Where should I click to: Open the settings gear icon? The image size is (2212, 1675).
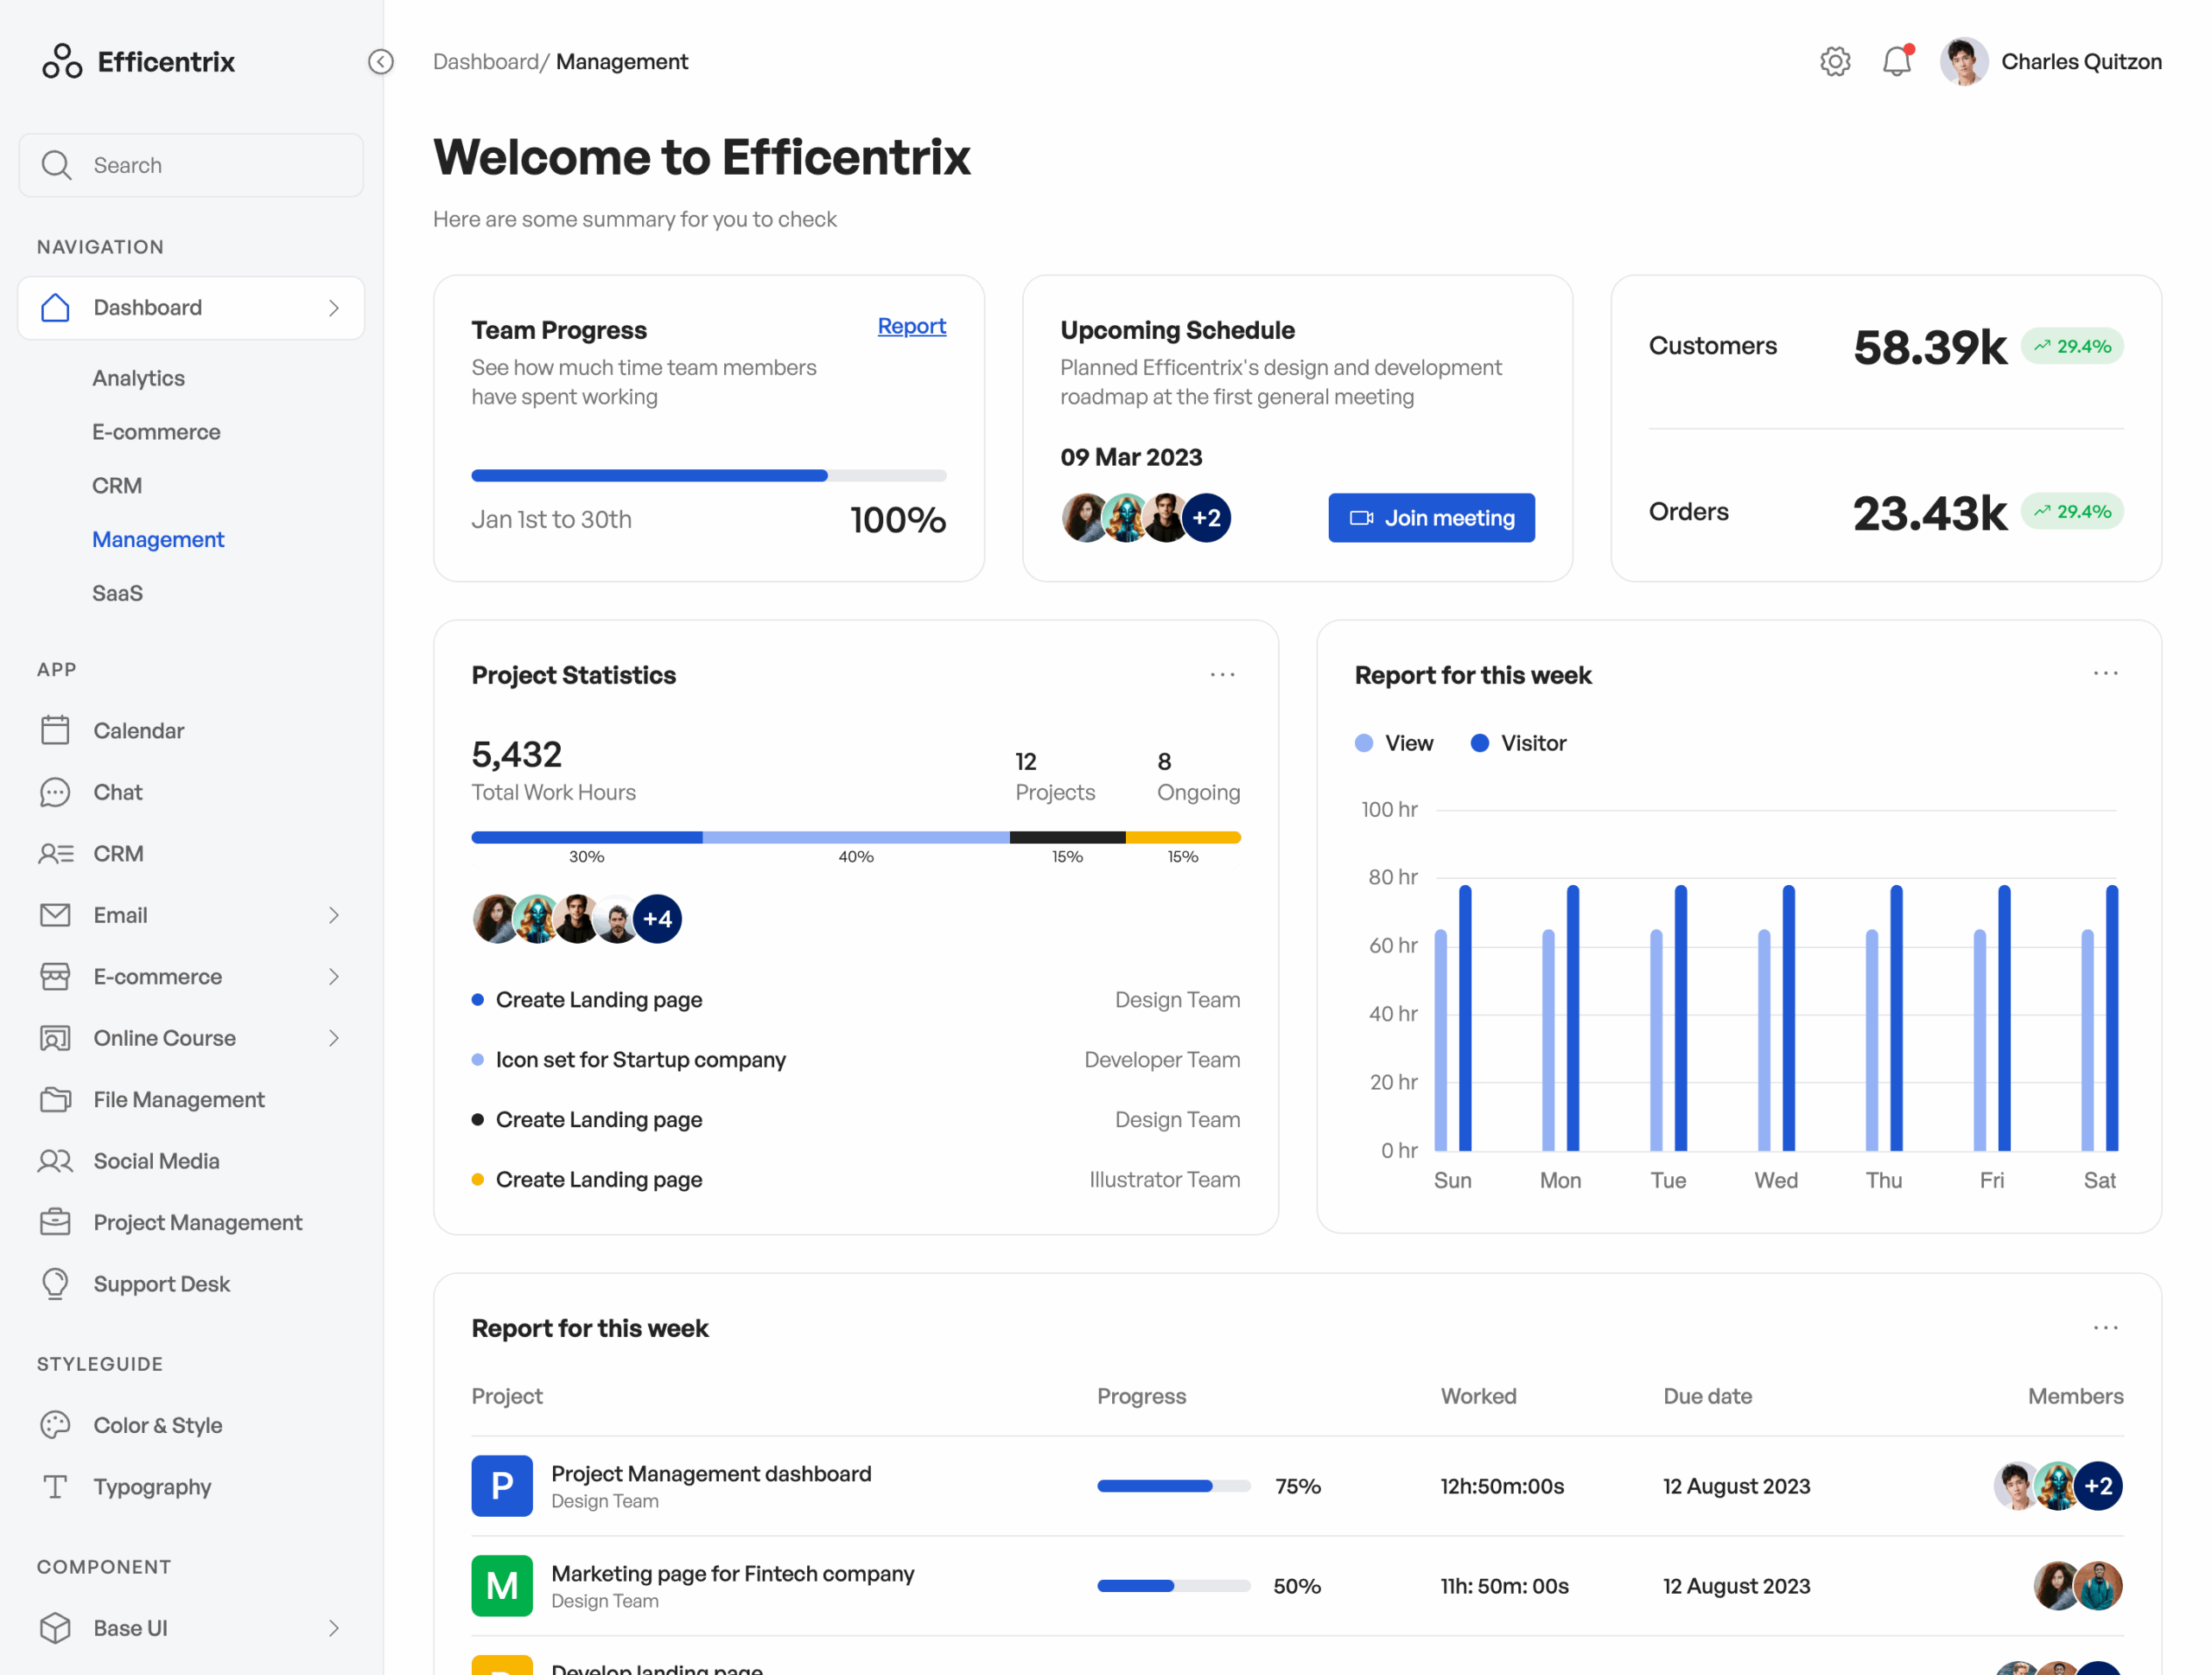click(1834, 62)
